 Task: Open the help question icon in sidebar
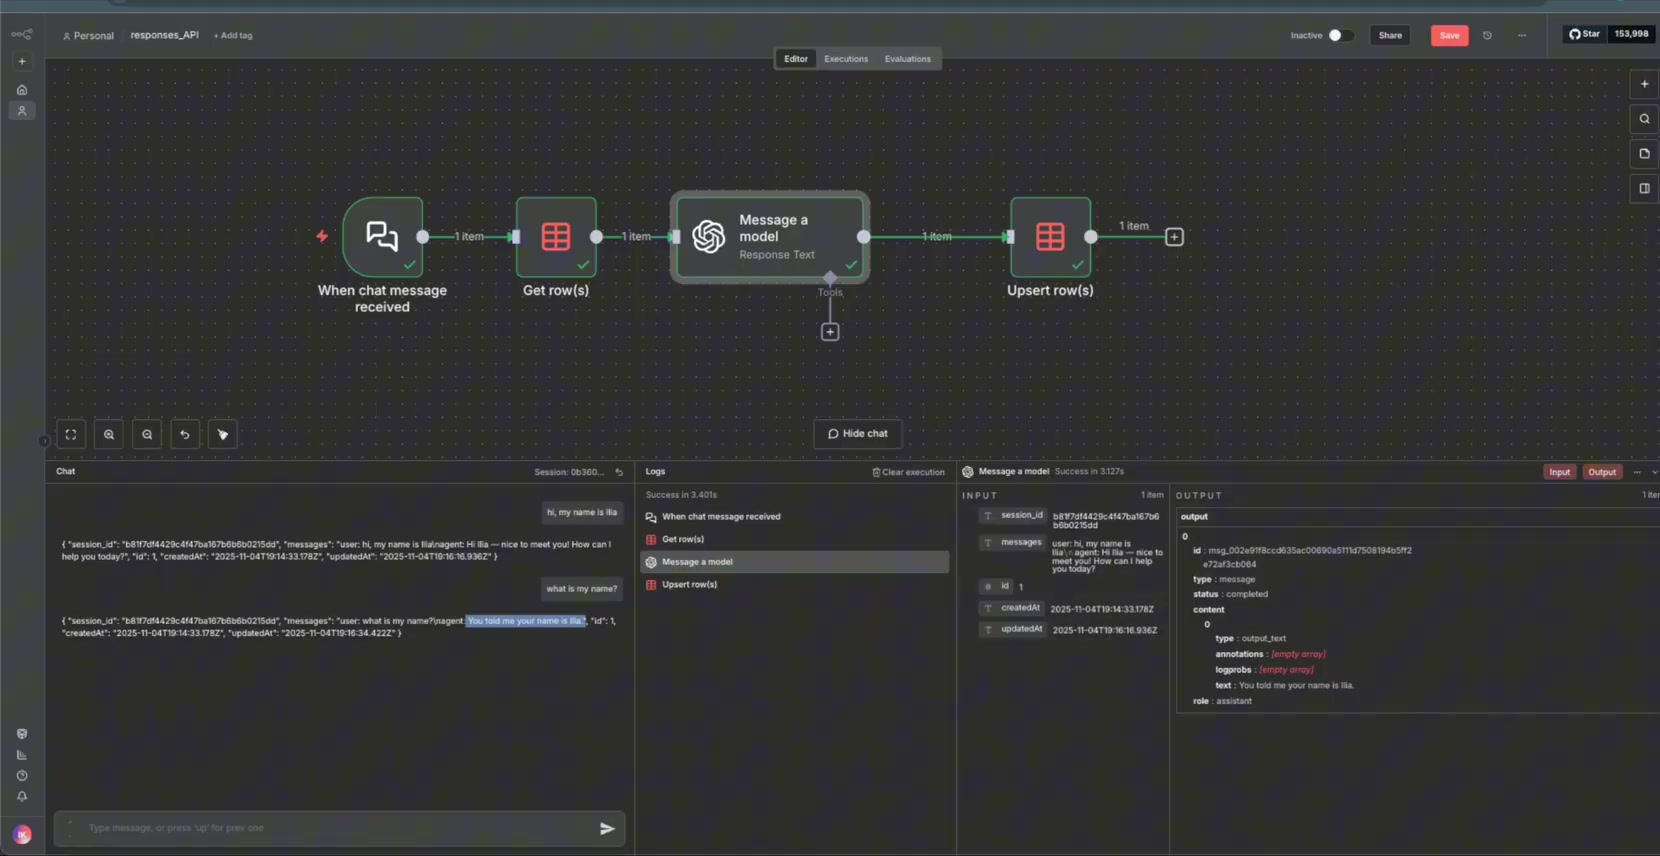point(22,776)
